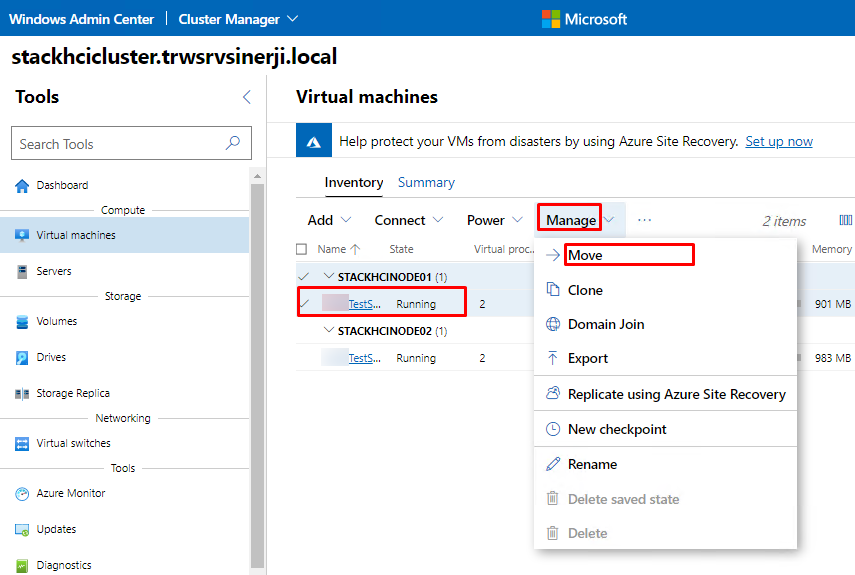The image size is (855, 575).
Task: Click the Storage Replica icon
Action: [22, 394]
